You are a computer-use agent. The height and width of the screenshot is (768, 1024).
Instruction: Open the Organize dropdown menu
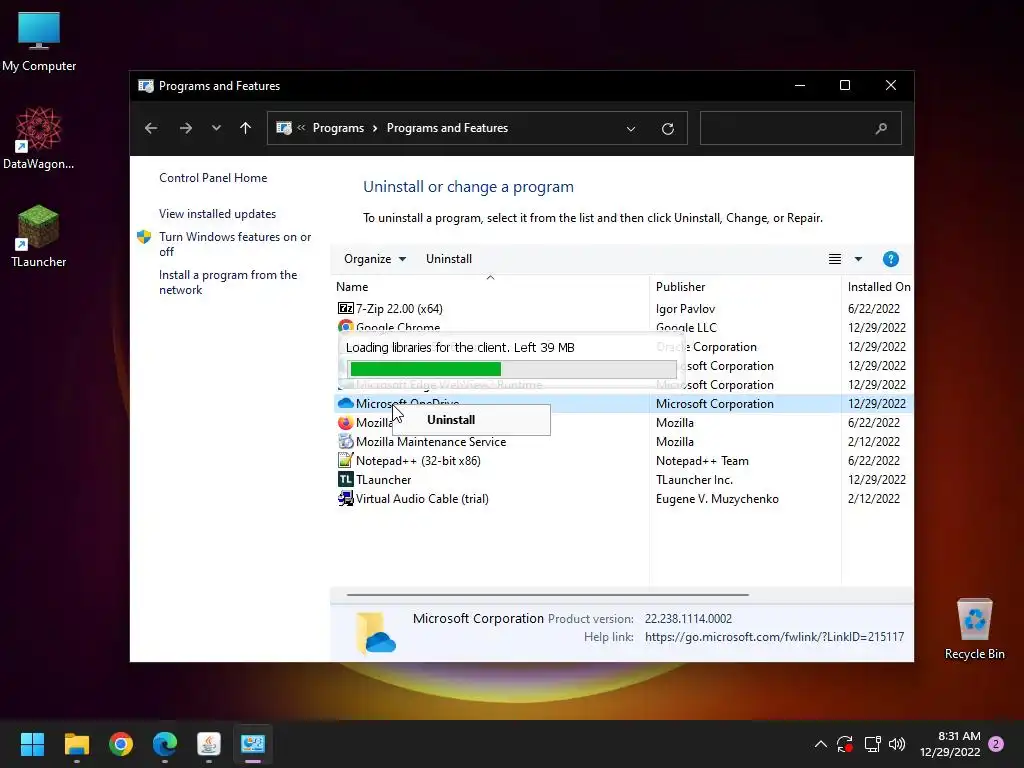375,259
